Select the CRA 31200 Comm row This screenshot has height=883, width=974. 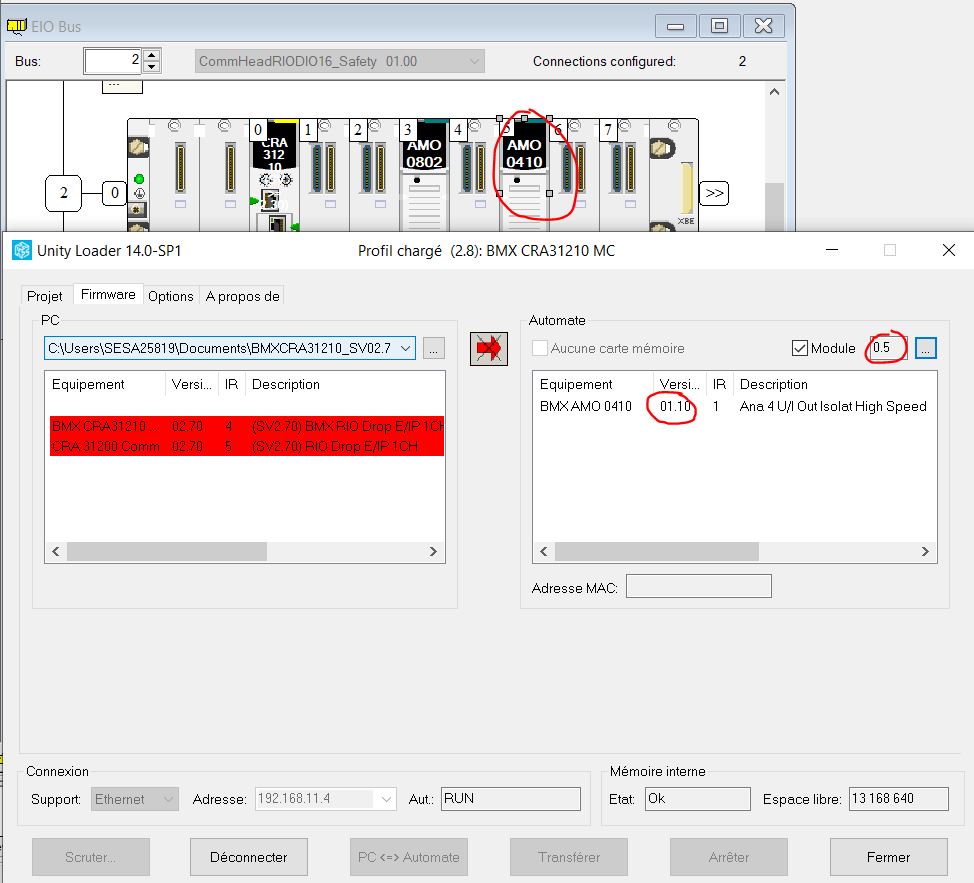[x=247, y=446]
